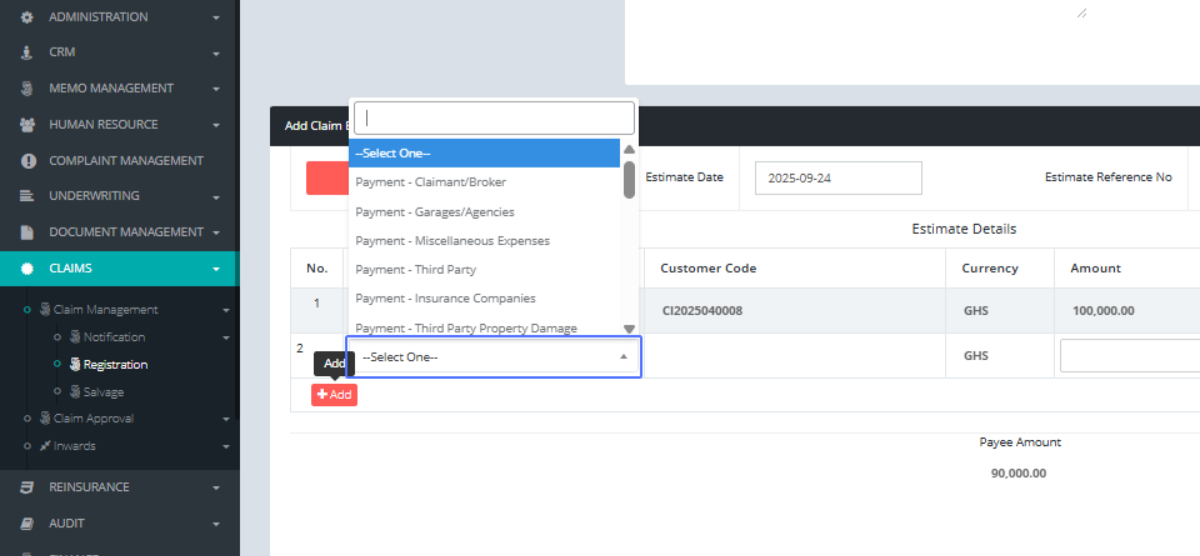Click the Estimate Date input field
Viewport: 1200px width, 556px height.
pyautogui.click(x=837, y=178)
